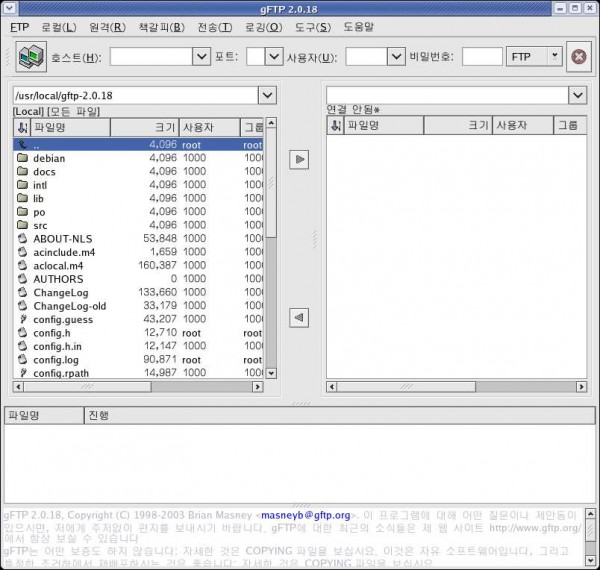
Task: Click the config.rpath executable icon
Action: click(23, 372)
